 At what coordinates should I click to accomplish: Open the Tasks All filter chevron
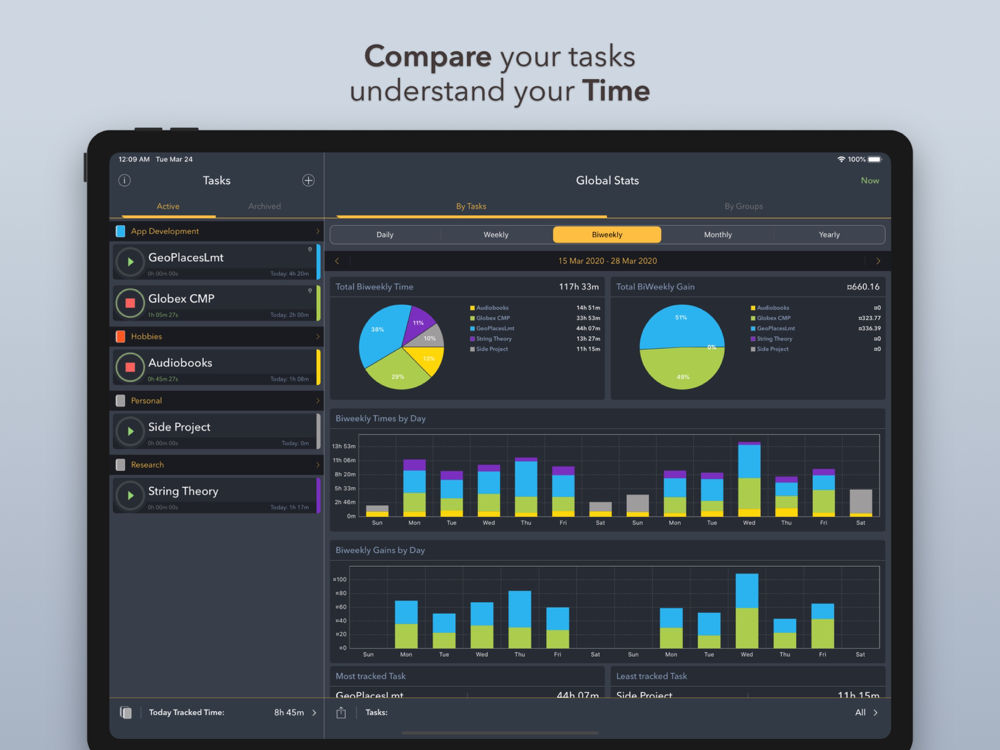pos(876,712)
